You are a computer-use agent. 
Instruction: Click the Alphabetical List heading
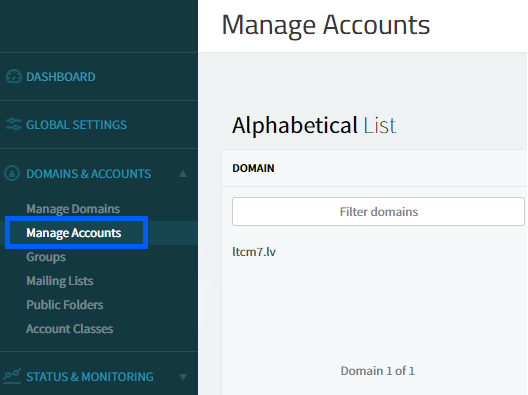point(314,125)
